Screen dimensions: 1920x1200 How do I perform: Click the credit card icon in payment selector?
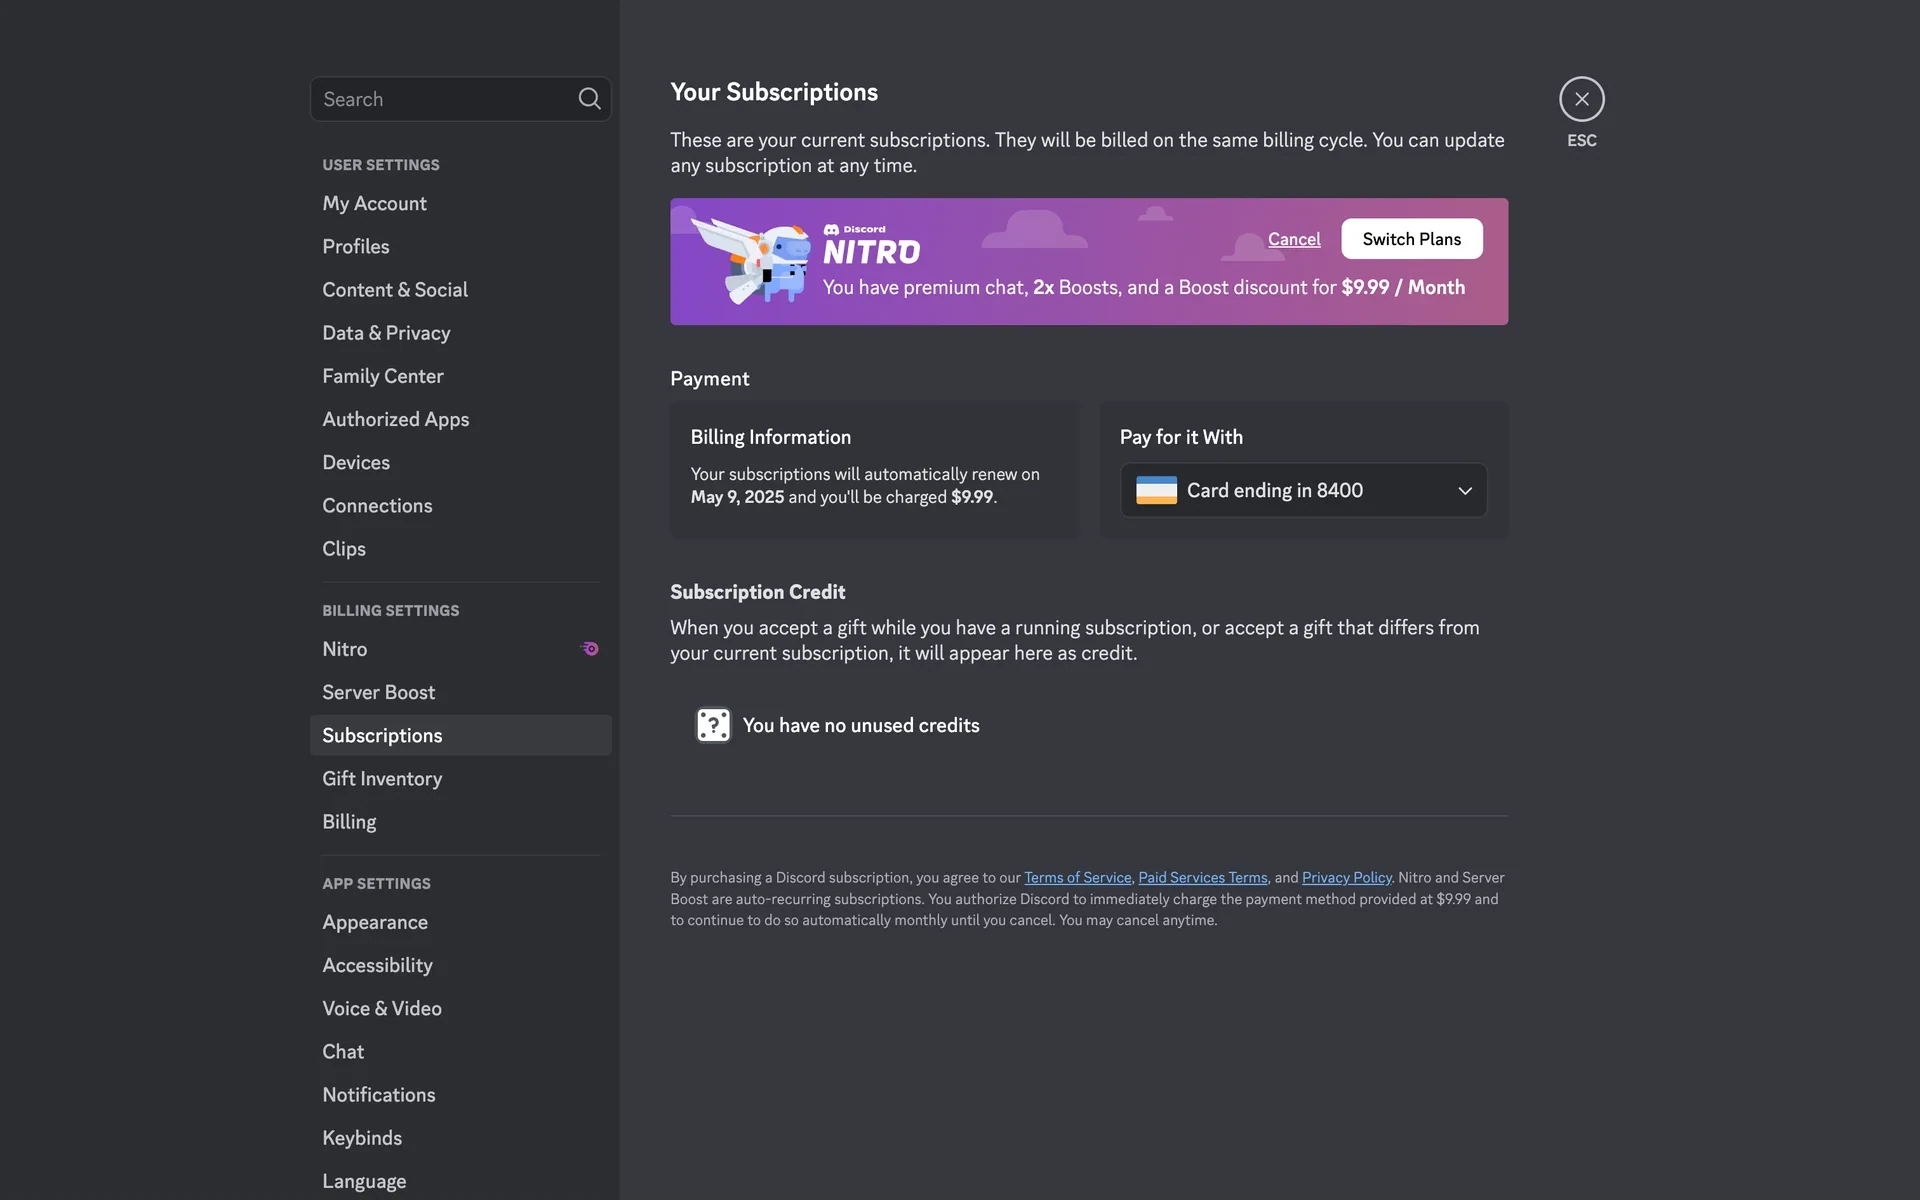point(1156,490)
